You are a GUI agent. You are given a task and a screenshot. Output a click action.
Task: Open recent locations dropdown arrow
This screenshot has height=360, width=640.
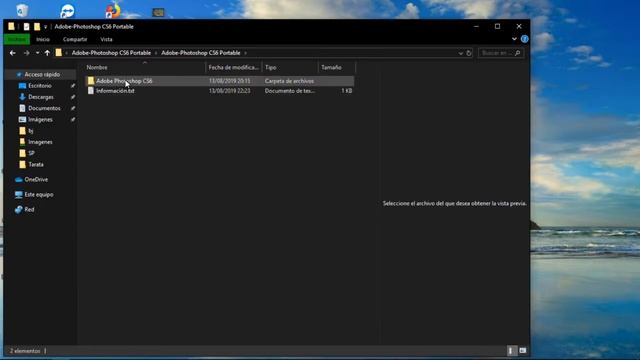tap(37, 53)
